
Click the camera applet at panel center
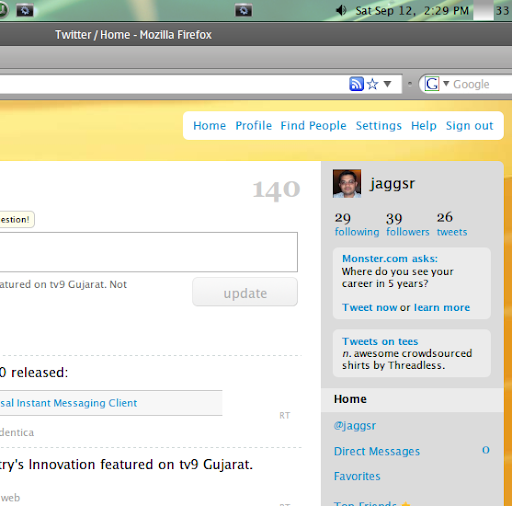click(243, 11)
